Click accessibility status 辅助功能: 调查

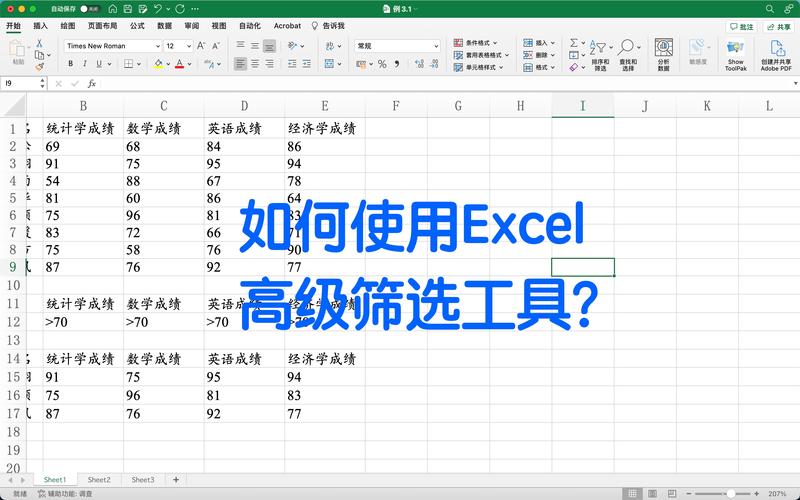pos(65,494)
